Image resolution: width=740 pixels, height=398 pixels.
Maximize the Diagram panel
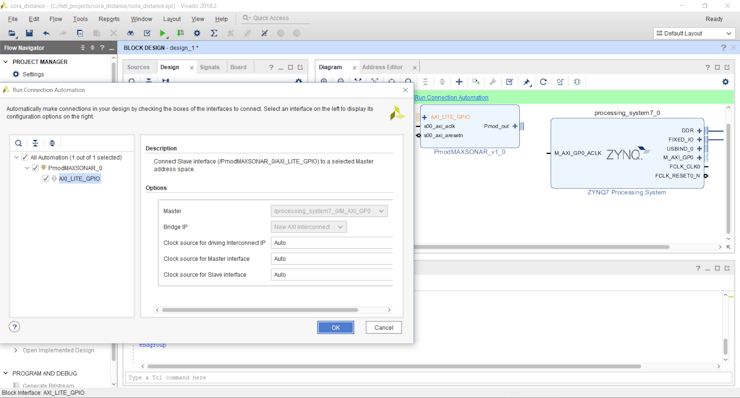[x=717, y=68]
